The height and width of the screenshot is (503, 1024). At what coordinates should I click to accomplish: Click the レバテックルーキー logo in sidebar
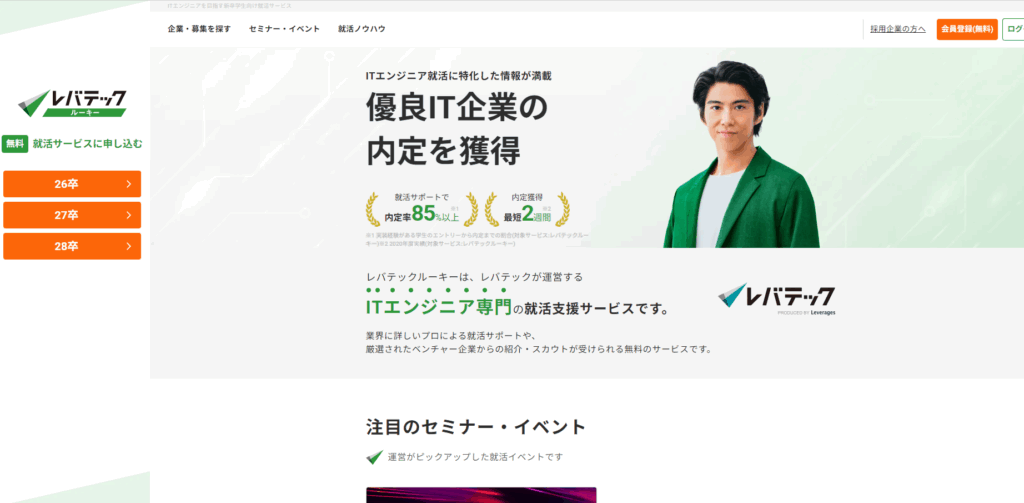(72, 103)
